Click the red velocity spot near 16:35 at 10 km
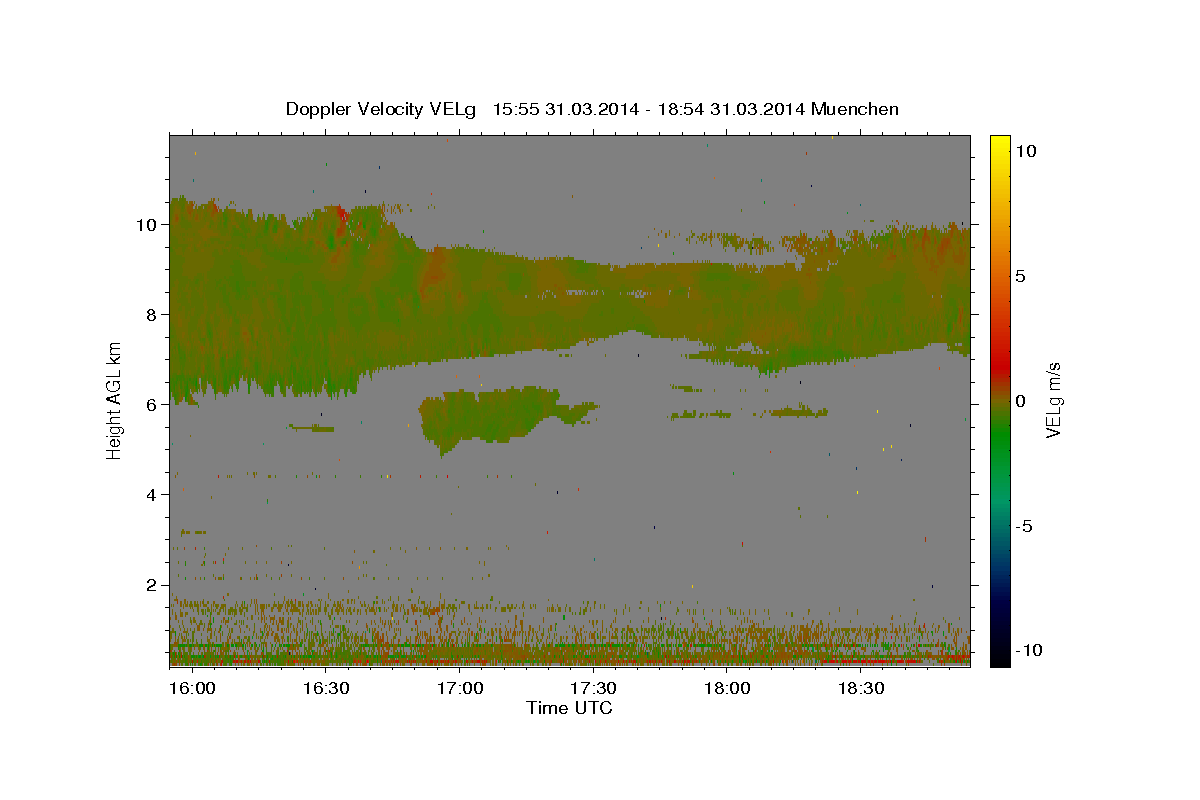Screen dimensions: 1200x800 pos(341,218)
